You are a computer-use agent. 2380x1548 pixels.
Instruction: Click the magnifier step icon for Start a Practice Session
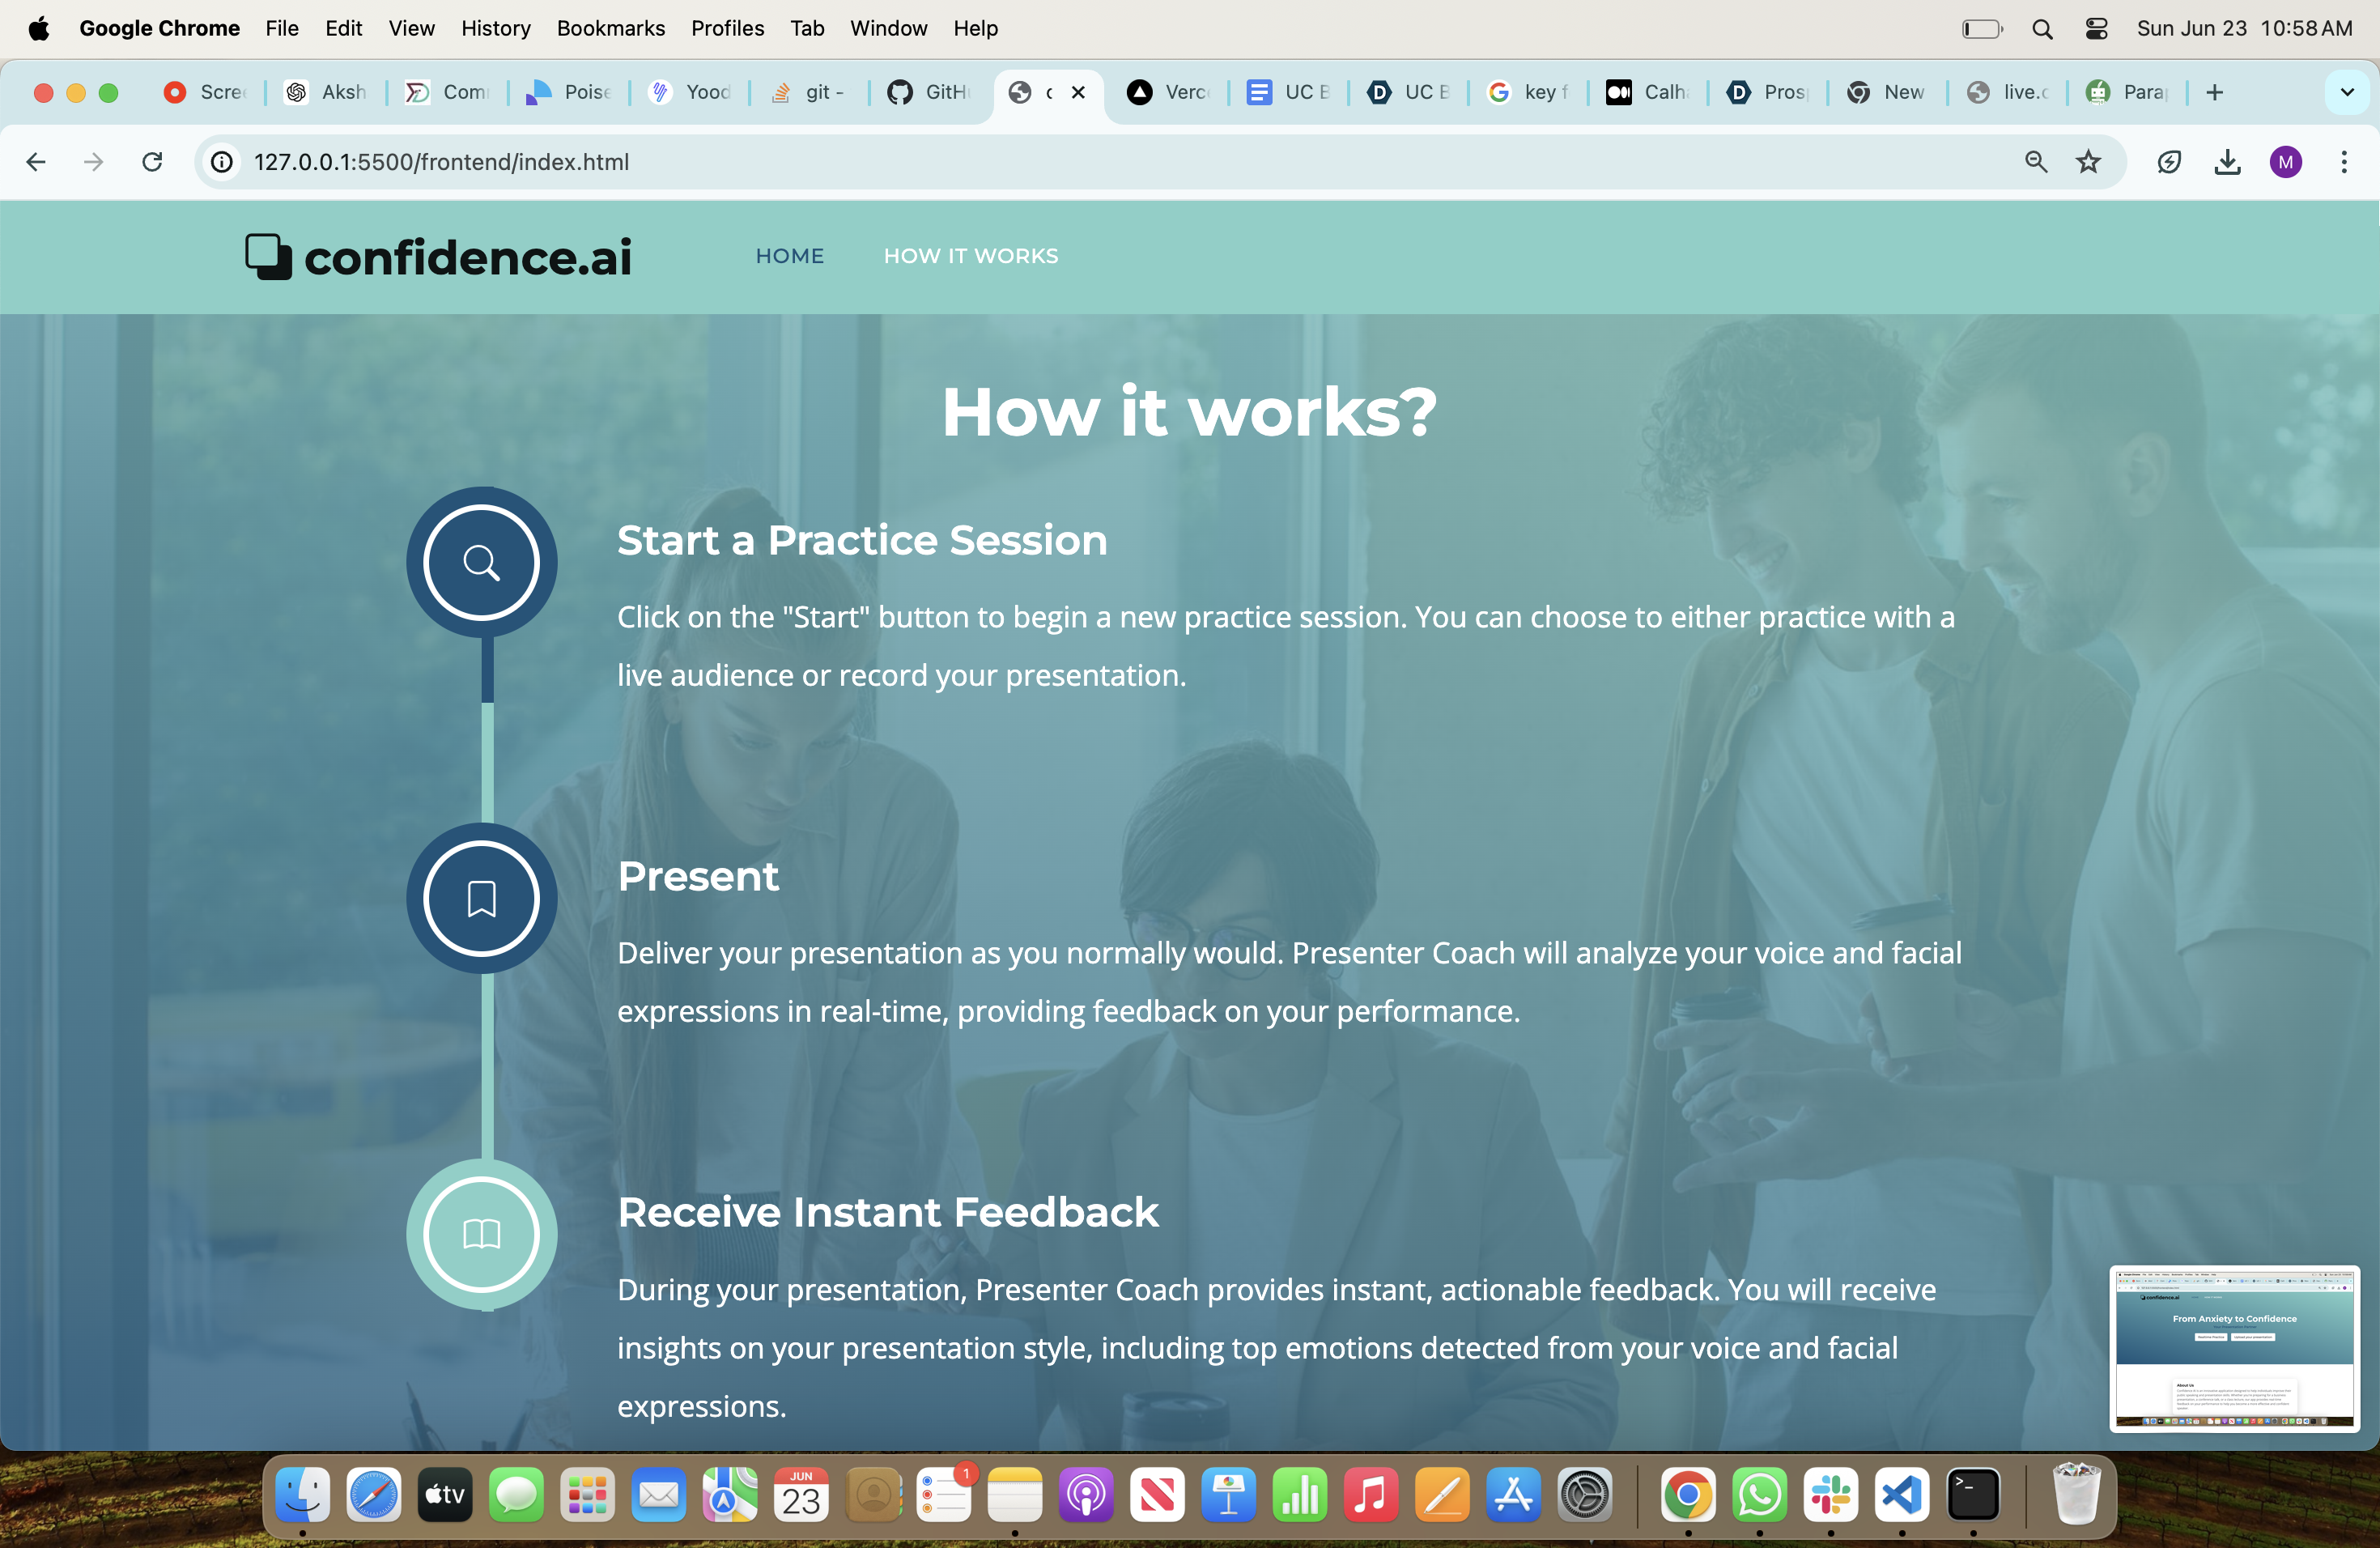481,562
